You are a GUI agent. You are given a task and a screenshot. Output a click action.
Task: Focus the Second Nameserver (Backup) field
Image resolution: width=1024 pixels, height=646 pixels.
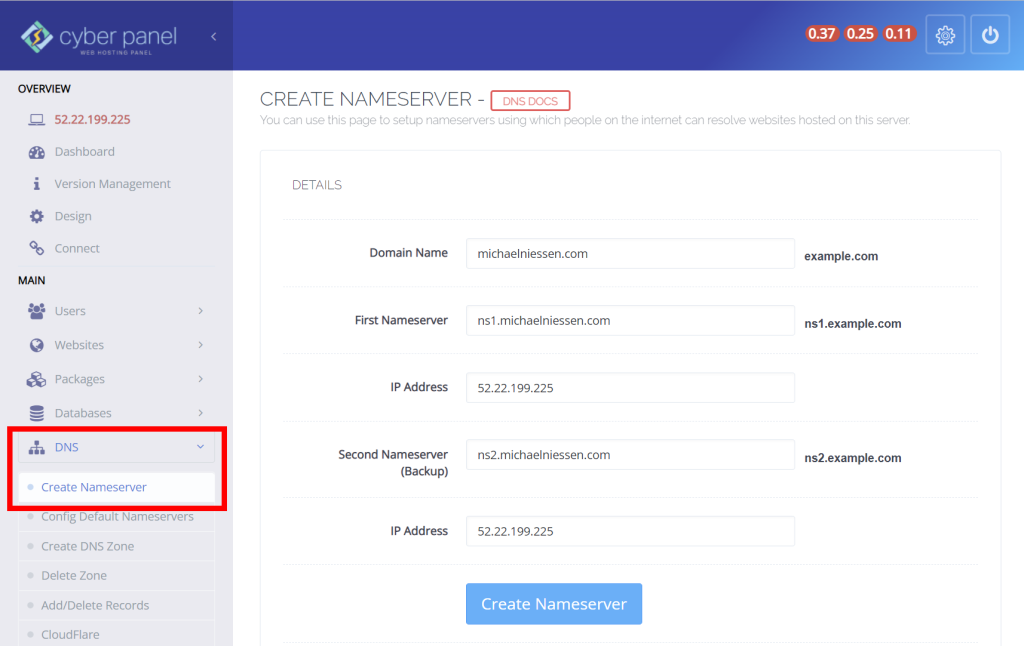630,455
